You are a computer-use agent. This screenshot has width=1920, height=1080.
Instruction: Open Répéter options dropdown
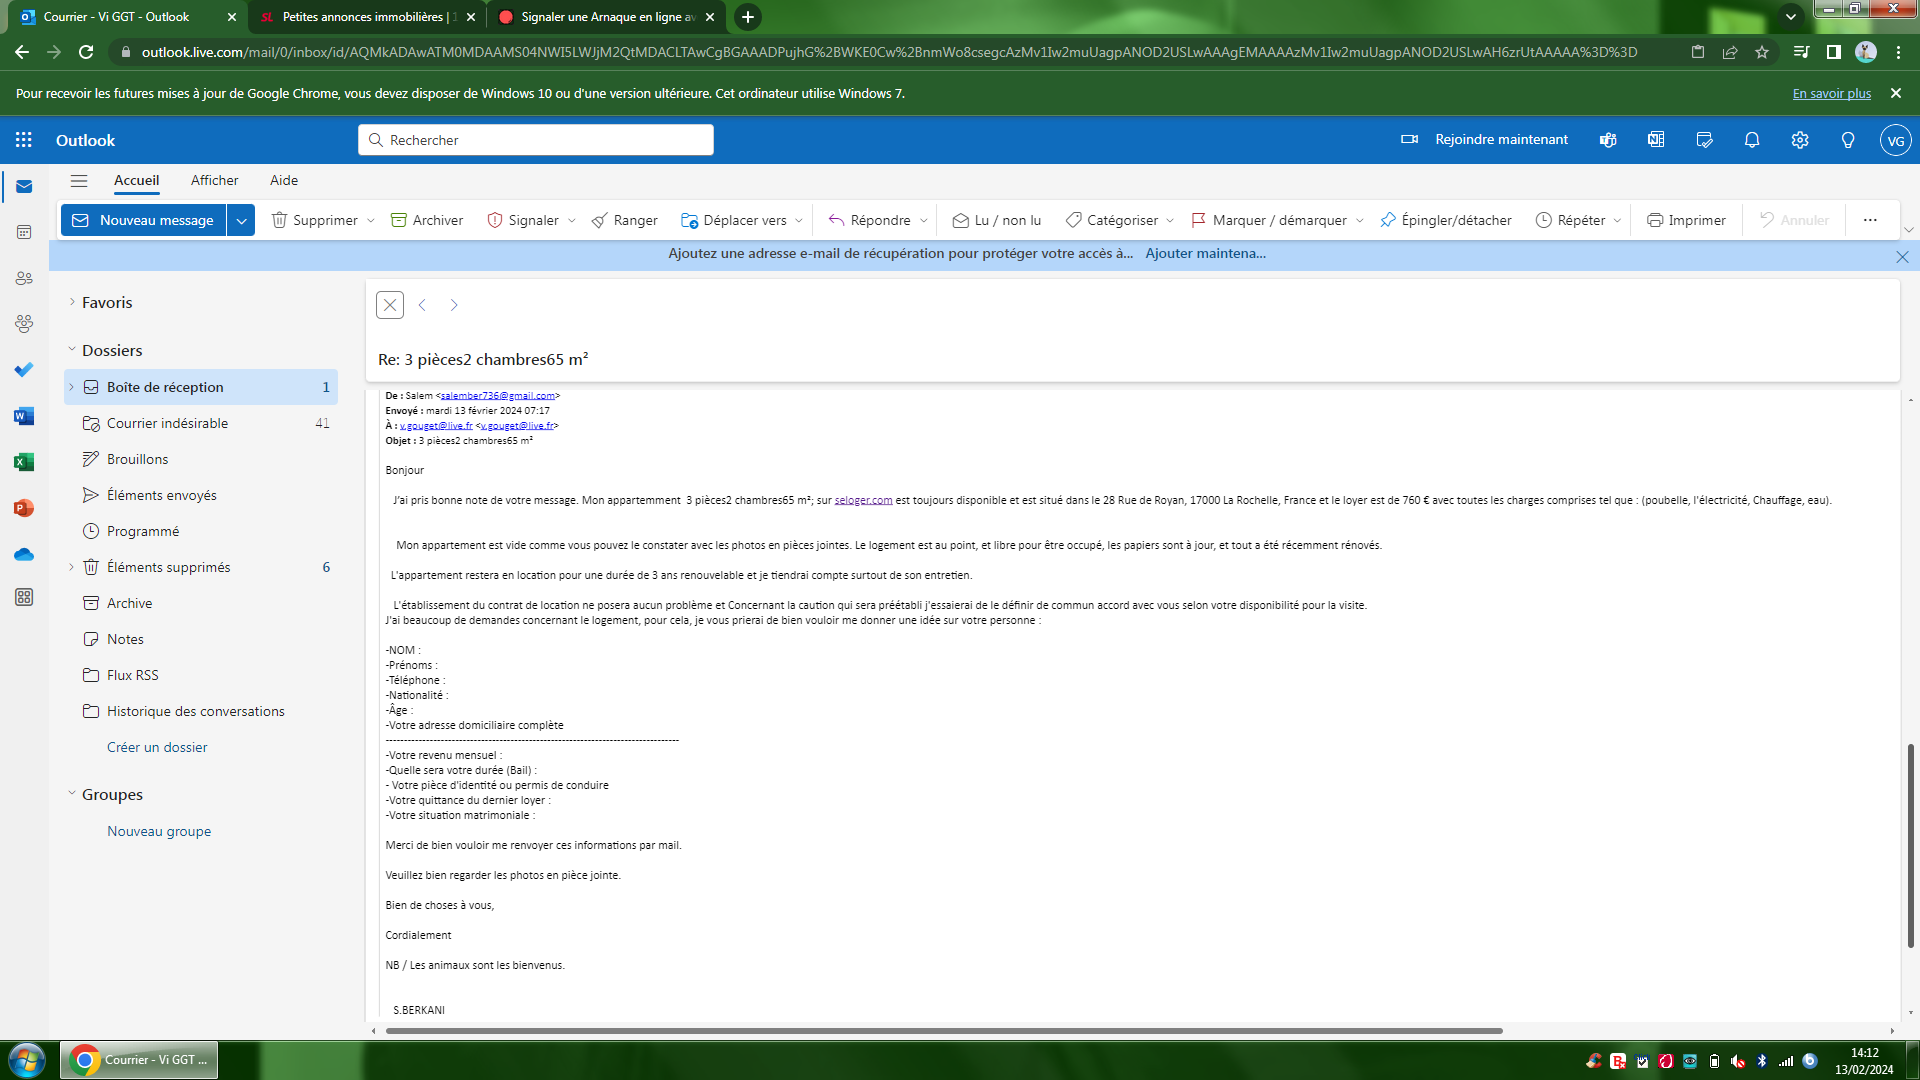point(1617,220)
